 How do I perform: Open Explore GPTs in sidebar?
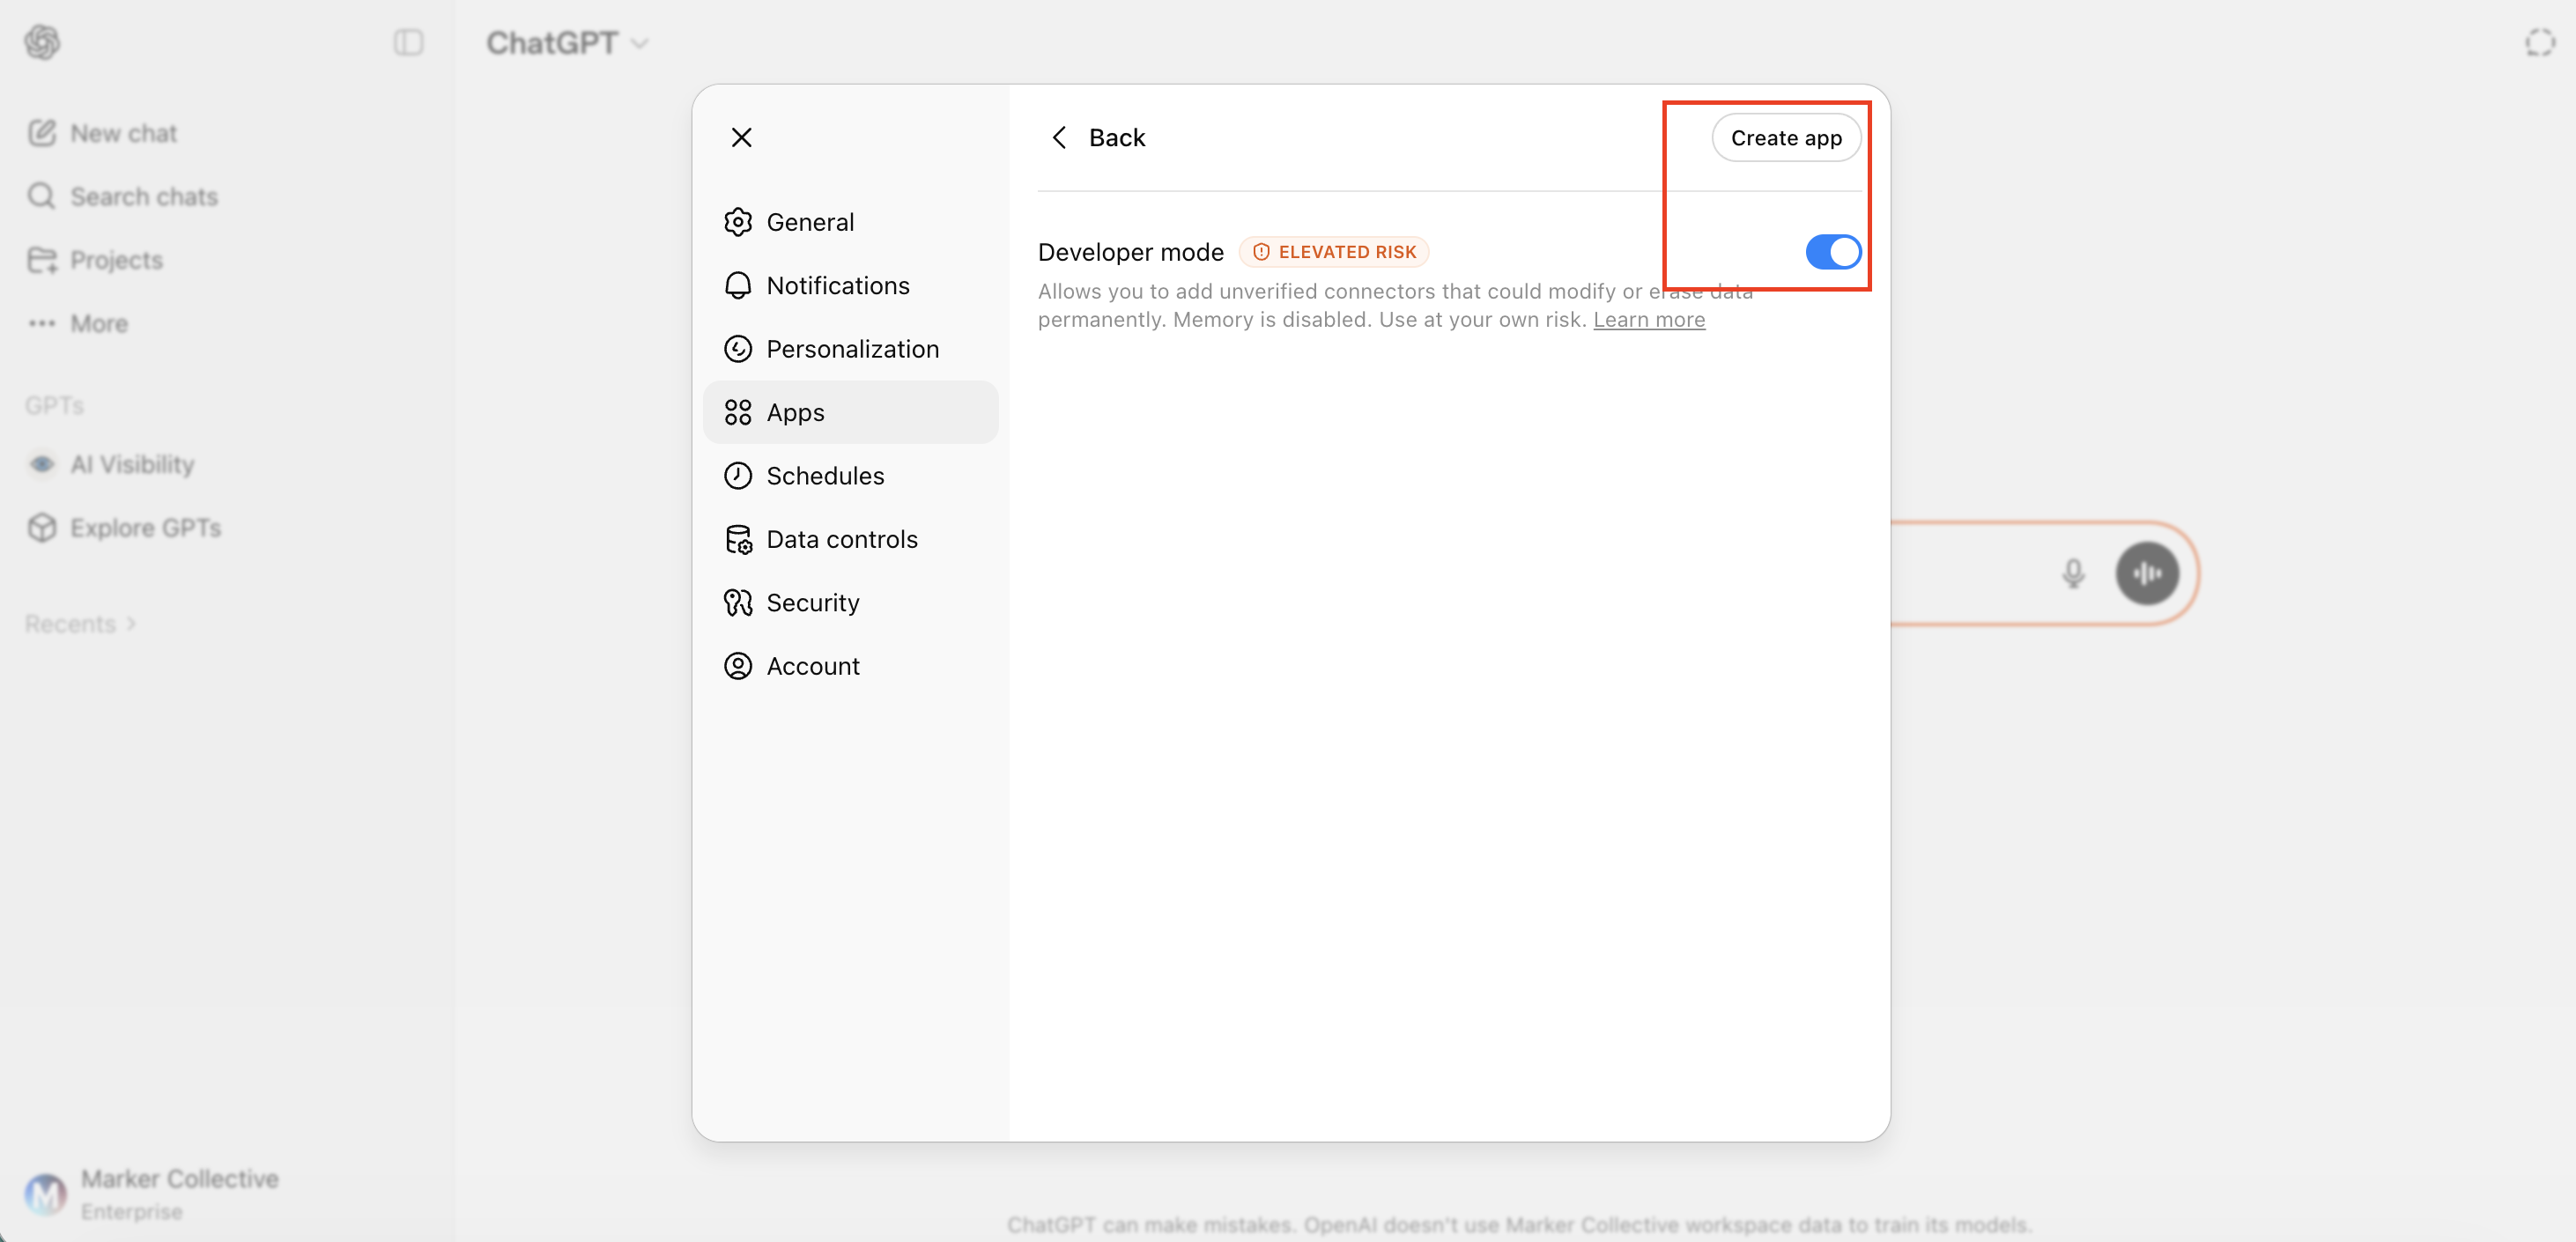[145, 527]
